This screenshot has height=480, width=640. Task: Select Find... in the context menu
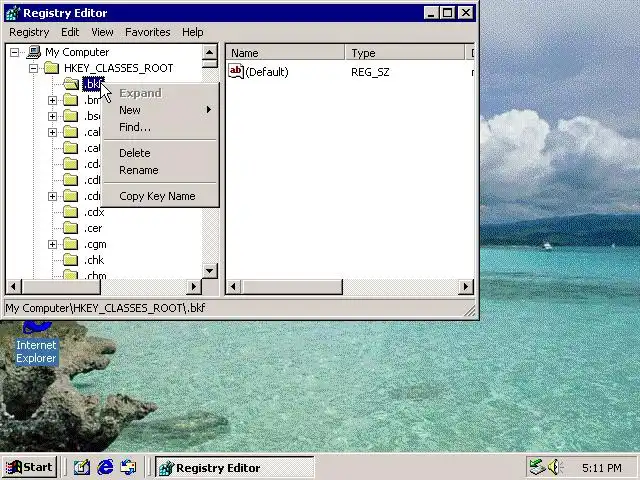[160, 127]
